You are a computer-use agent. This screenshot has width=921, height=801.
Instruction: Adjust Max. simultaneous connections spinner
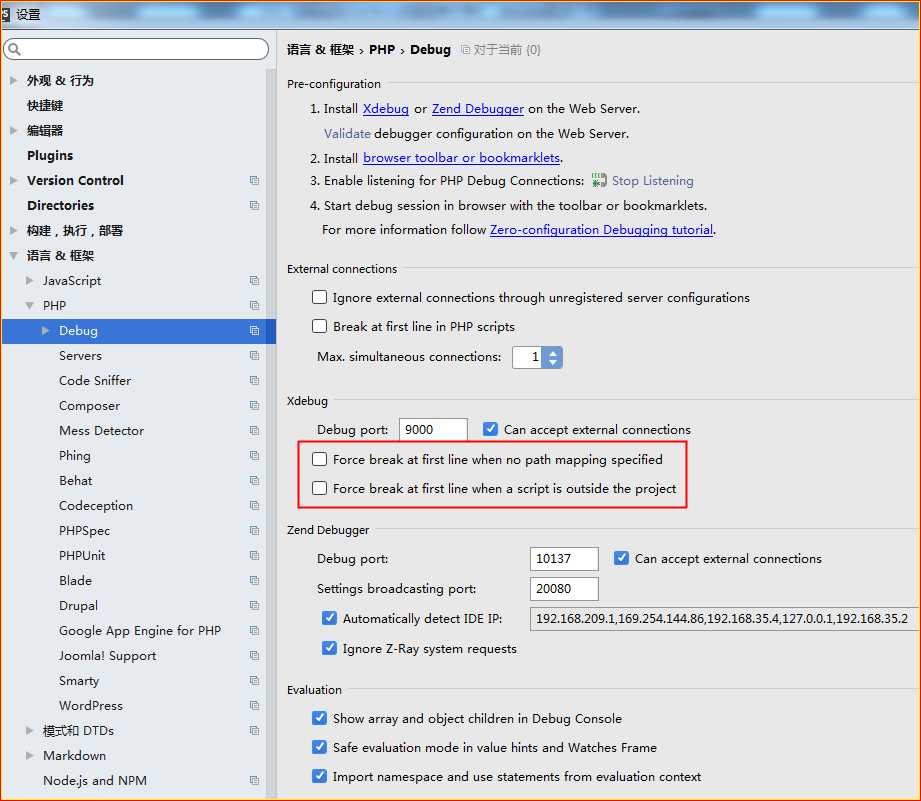552,357
